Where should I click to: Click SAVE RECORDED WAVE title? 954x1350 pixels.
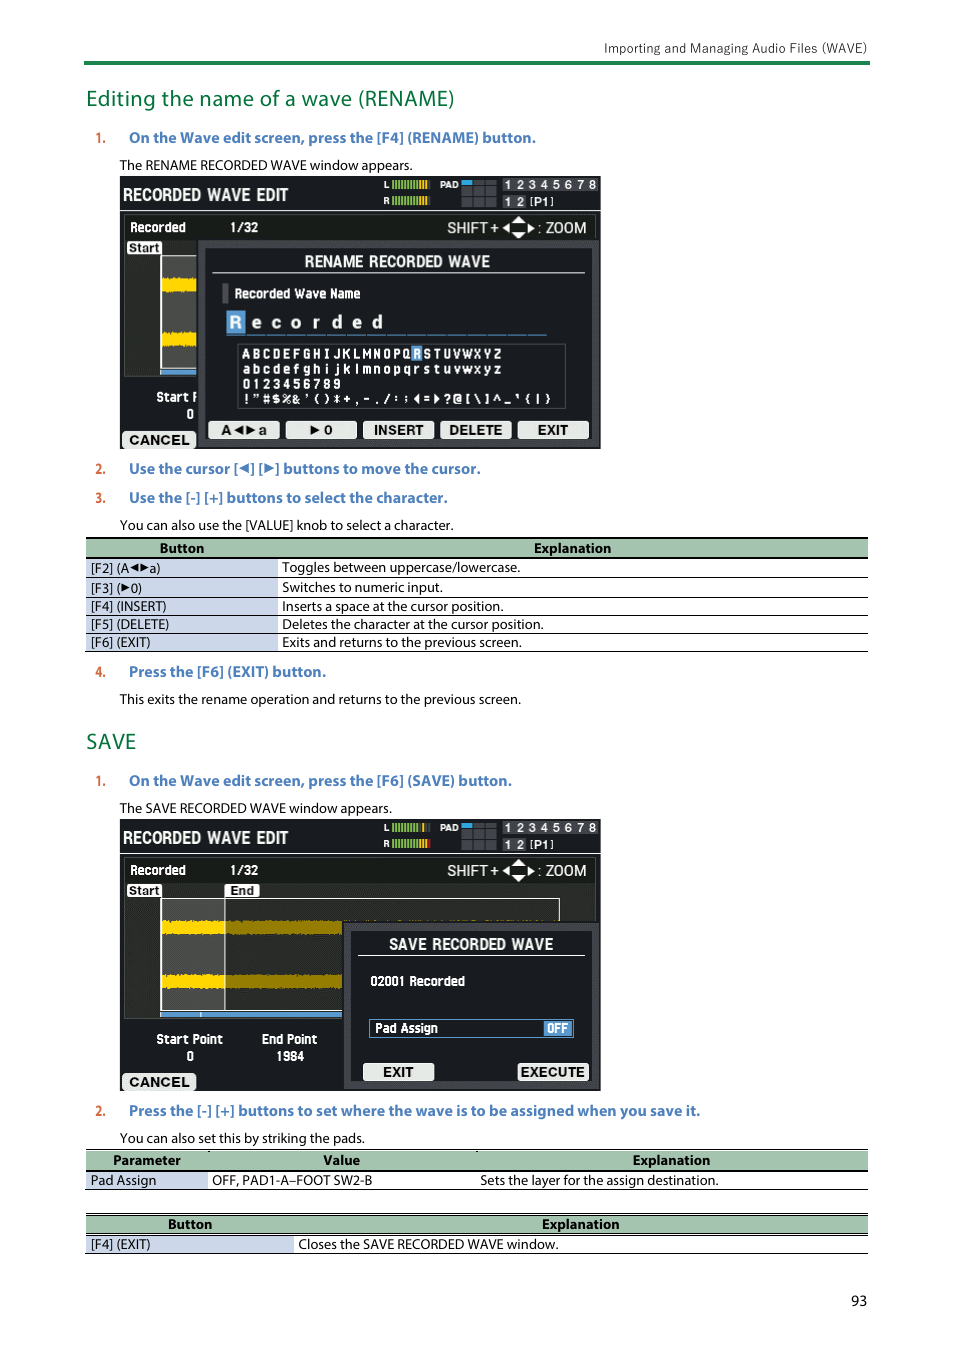[x=471, y=945]
